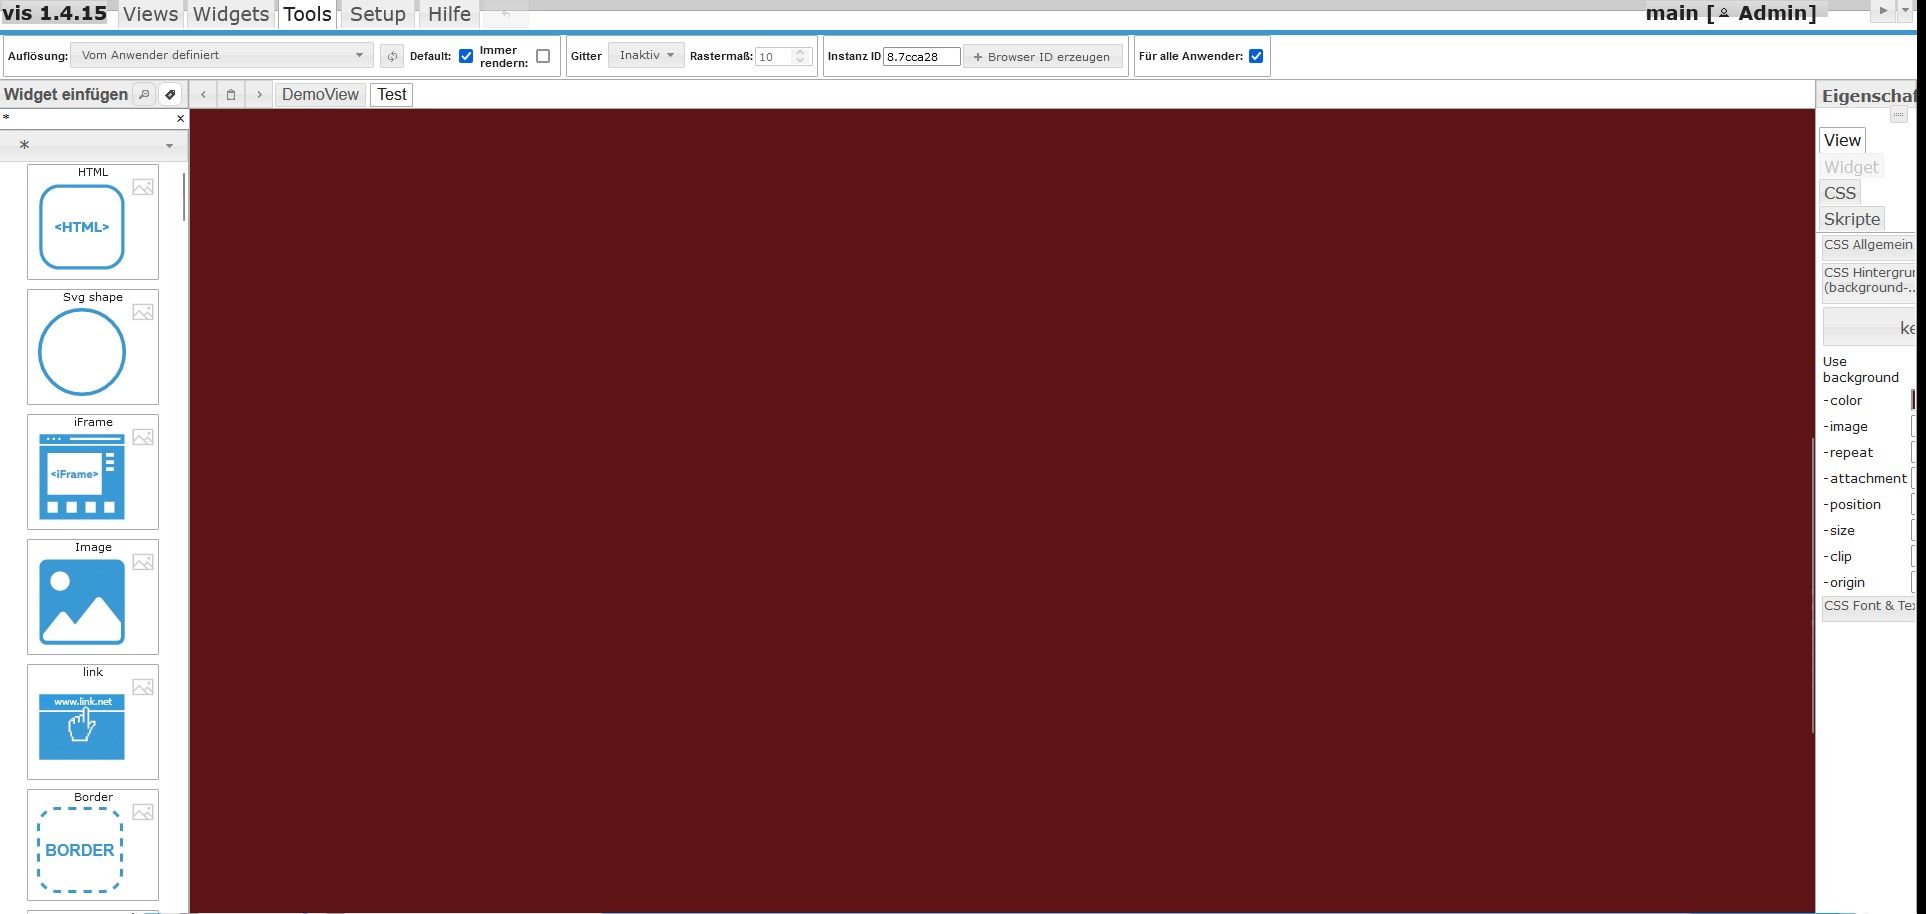Toggle the Für alle Anwender checkbox
Screen dimensions: 1926x914
click(1256, 56)
